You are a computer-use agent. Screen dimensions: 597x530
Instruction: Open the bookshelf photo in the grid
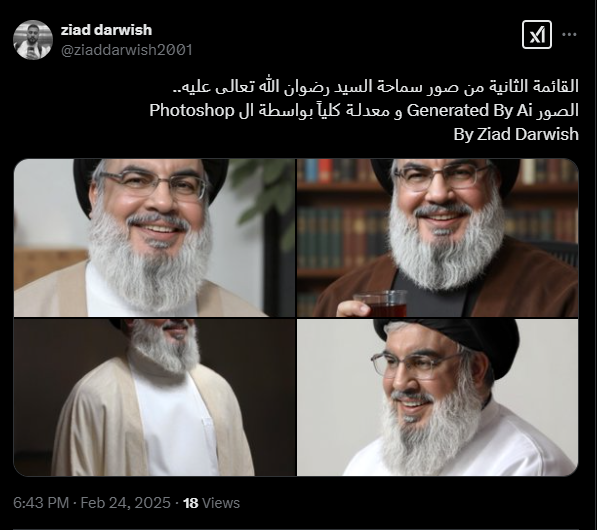[x=437, y=238]
